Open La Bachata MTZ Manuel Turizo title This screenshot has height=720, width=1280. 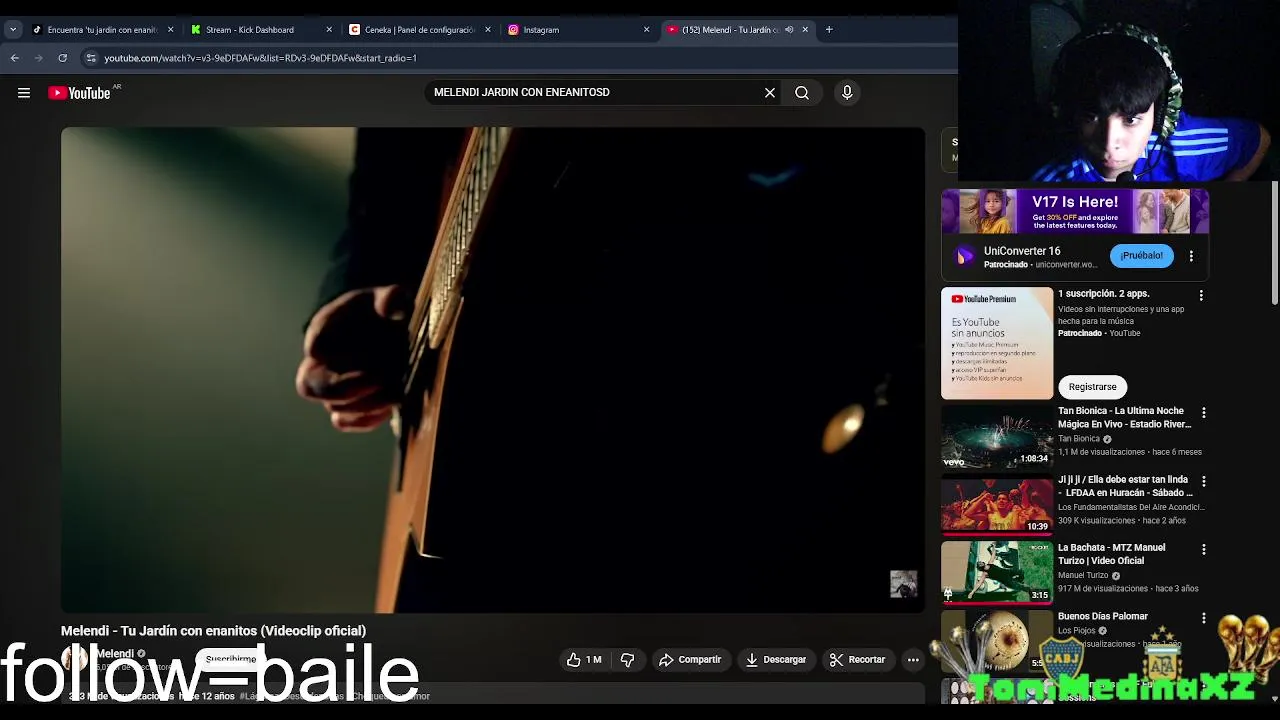1111,554
